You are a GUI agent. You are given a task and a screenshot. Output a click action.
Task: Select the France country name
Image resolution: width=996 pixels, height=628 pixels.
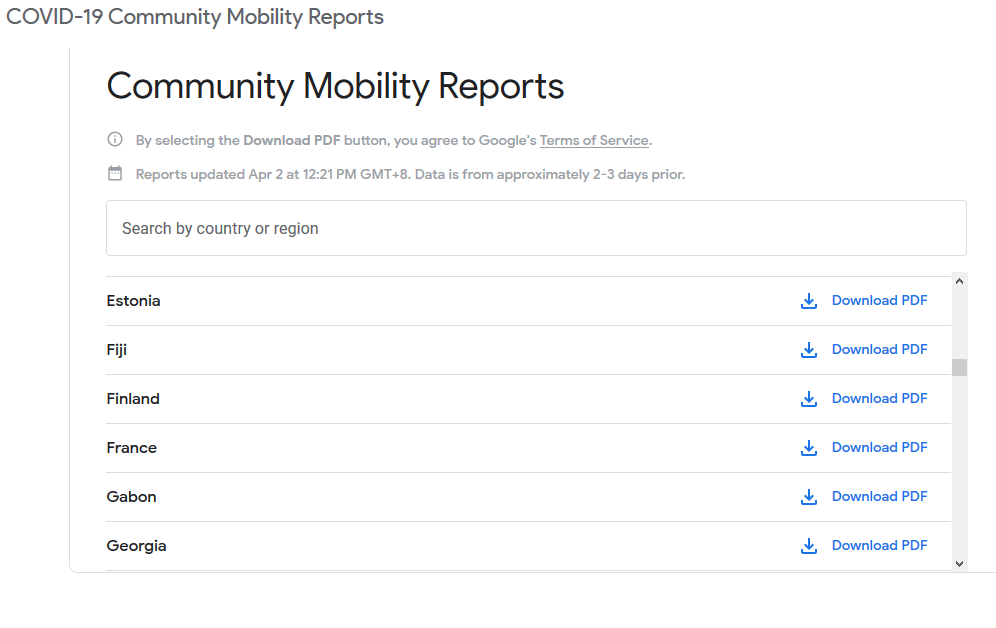[x=132, y=448]
